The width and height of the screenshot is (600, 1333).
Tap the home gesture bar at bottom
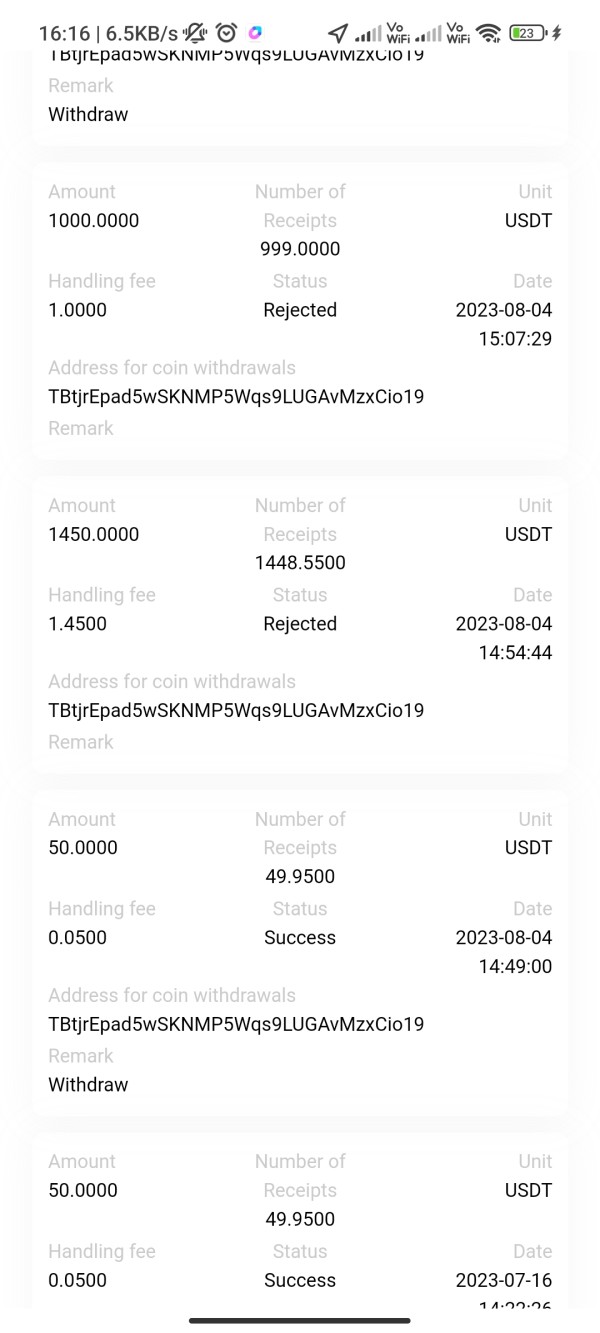tap(300, 1320)
